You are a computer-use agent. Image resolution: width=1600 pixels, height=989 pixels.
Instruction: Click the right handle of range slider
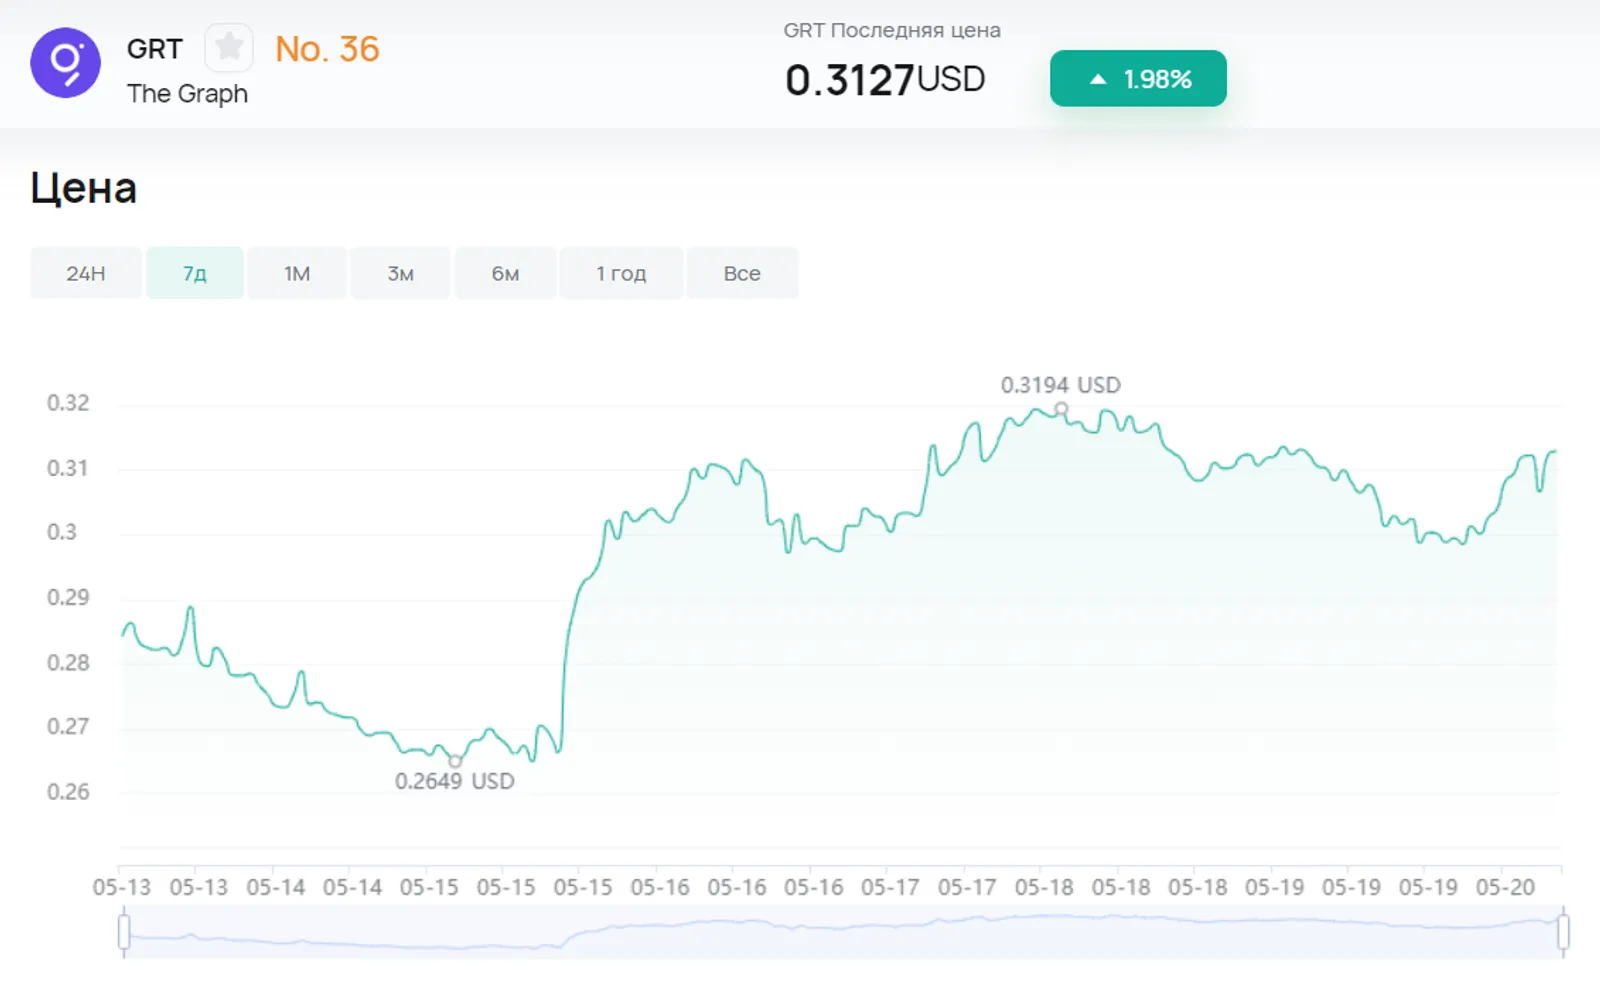click(1563, 931)
